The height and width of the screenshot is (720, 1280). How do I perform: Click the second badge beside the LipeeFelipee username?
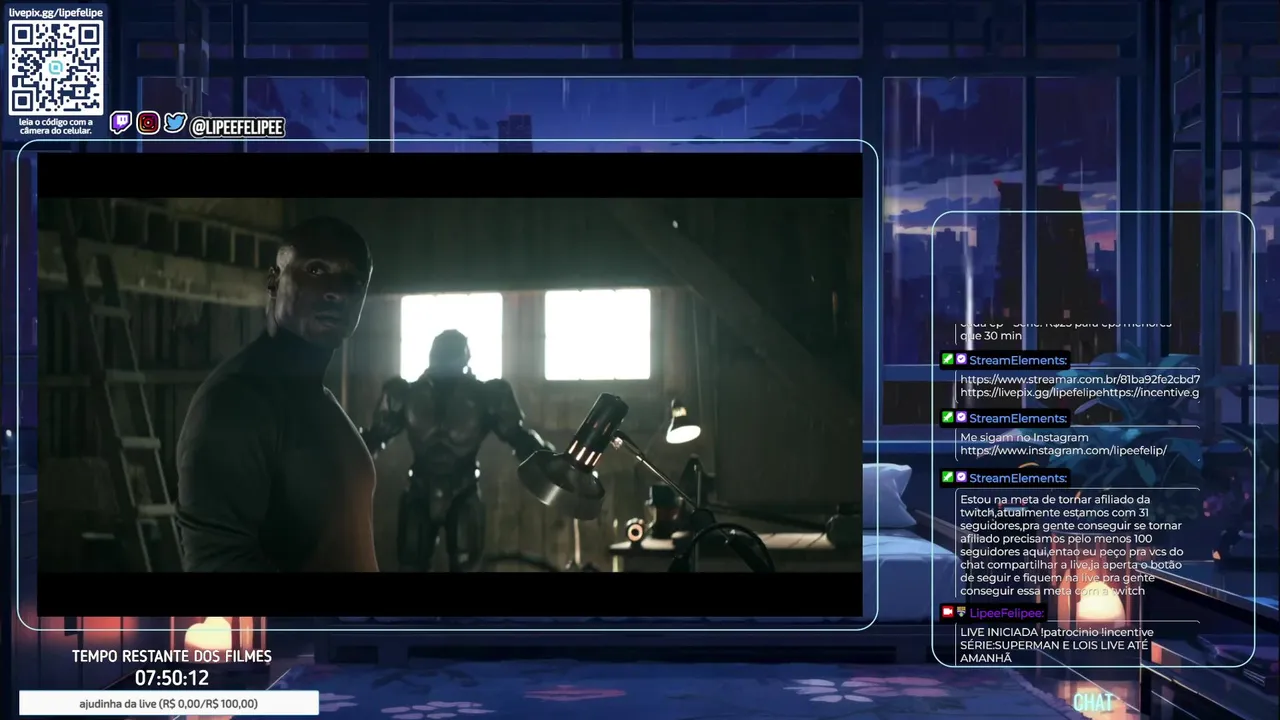(x=961, y=612)
